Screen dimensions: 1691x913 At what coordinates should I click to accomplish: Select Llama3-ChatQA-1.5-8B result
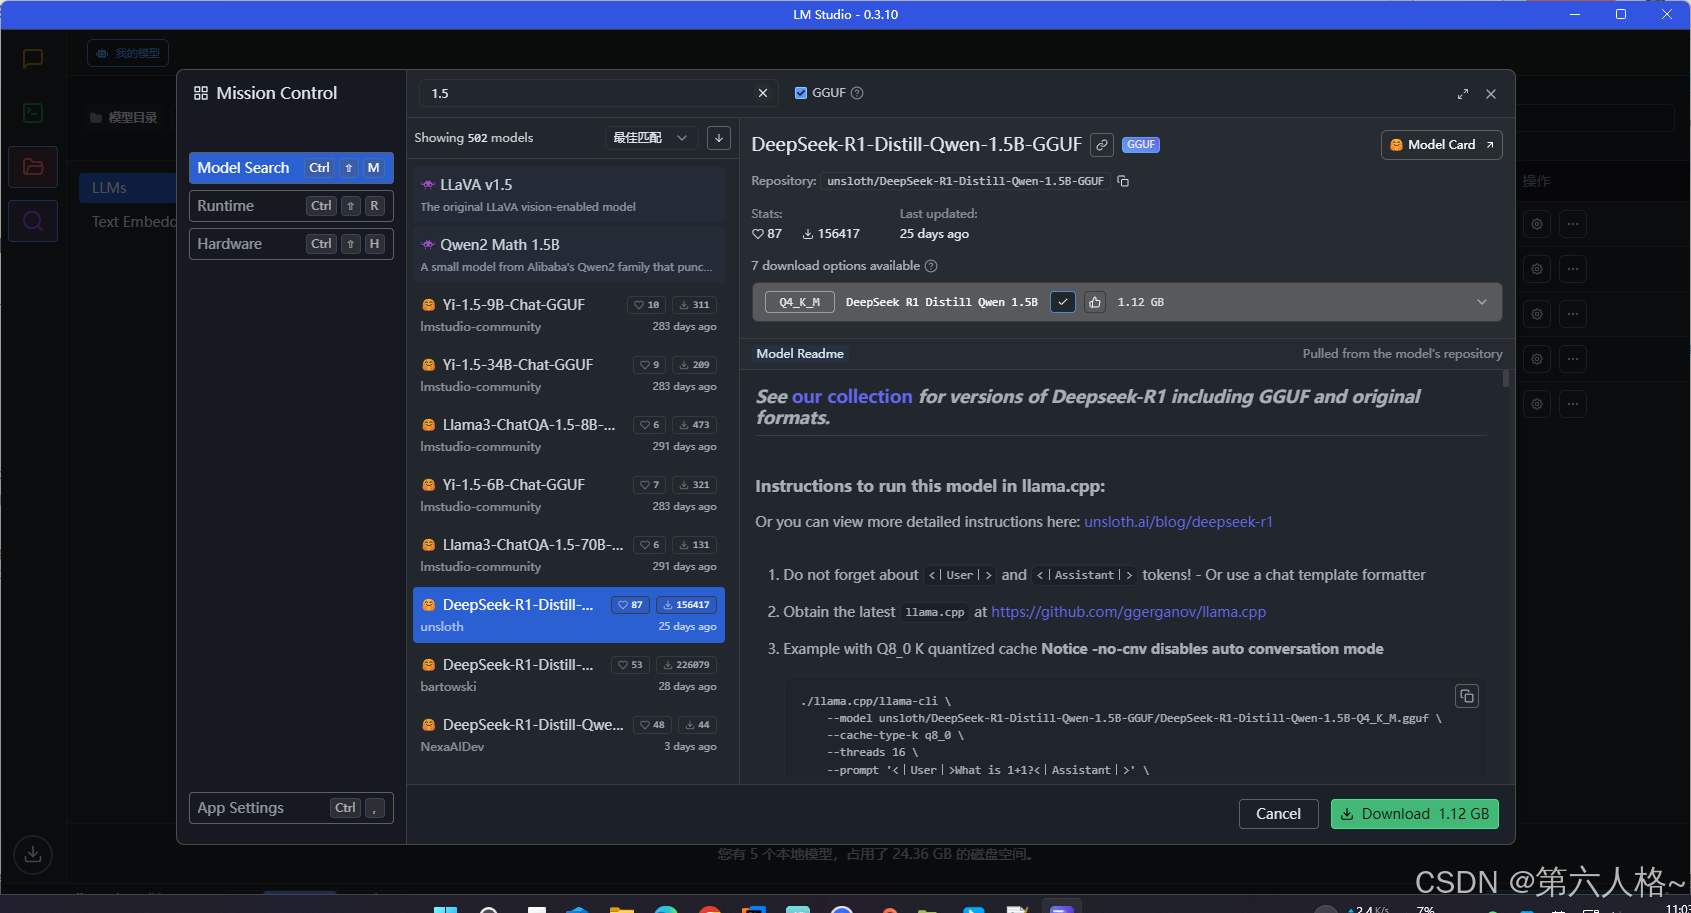569,435
